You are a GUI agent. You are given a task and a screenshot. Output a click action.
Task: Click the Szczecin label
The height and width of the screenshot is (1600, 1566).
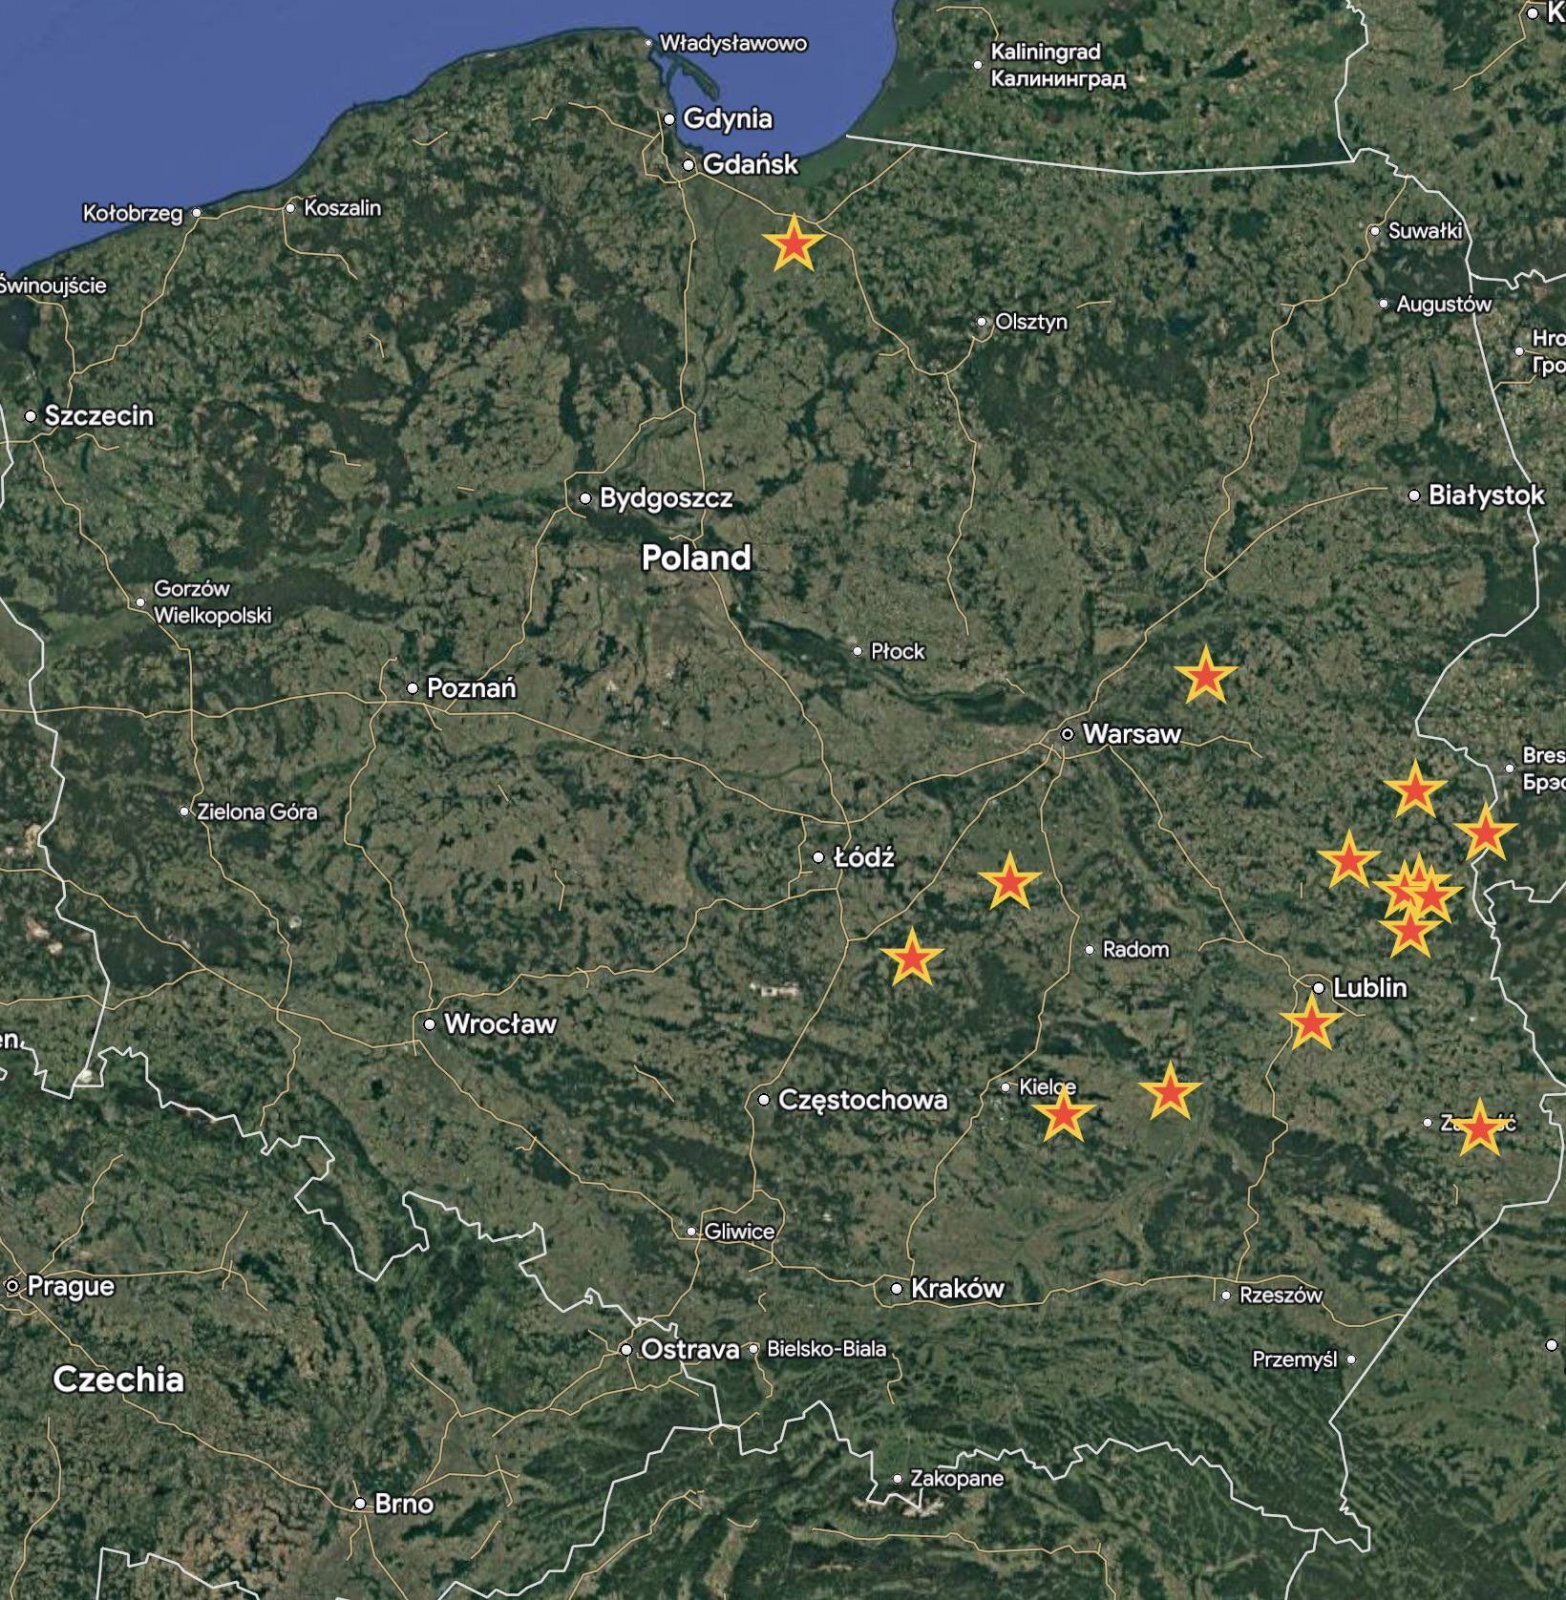tap(99, 415)
